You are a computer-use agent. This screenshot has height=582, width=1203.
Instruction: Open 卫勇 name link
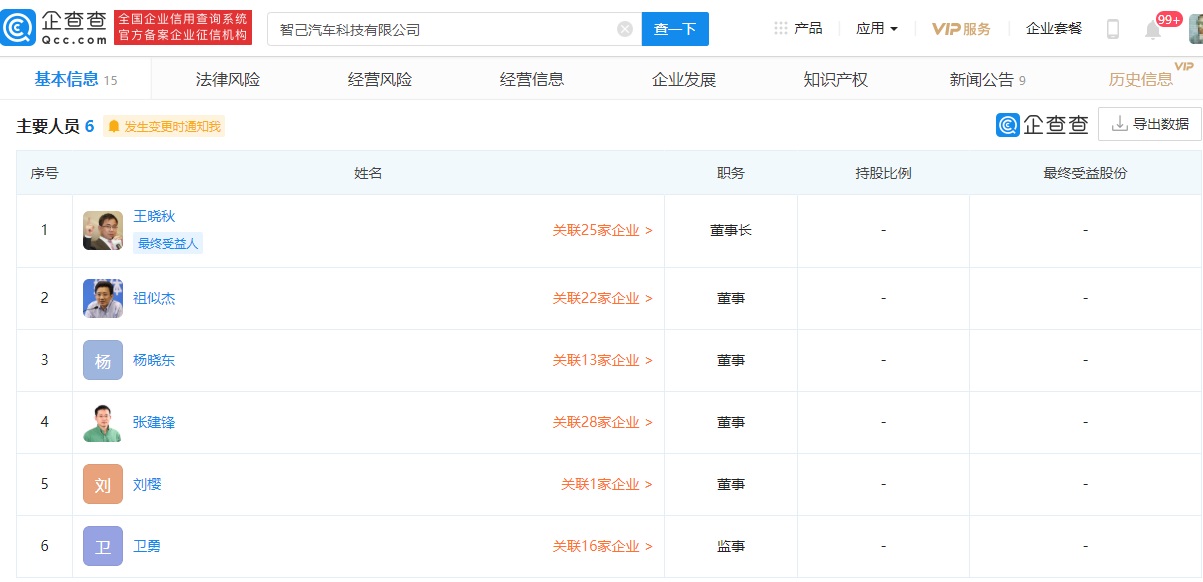pyautogui.click(x=147, y=546)
